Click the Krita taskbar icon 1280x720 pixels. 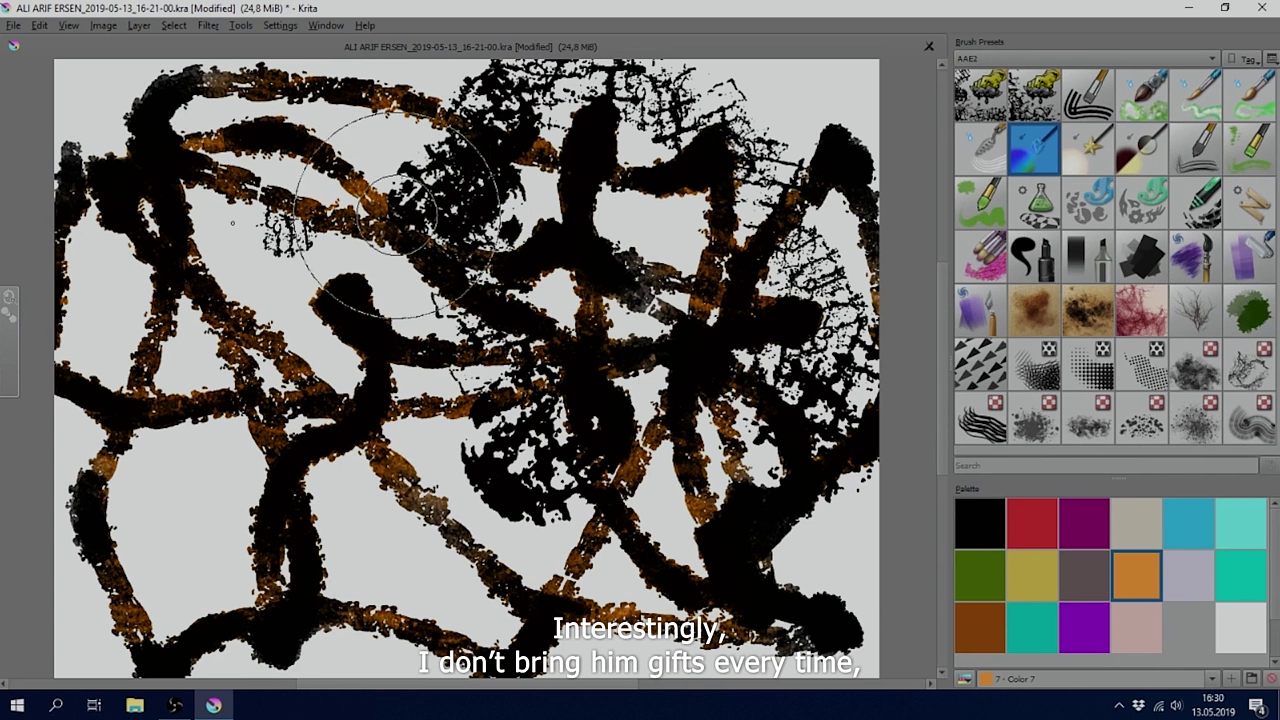pyautogui.click(x=214, y=706)
